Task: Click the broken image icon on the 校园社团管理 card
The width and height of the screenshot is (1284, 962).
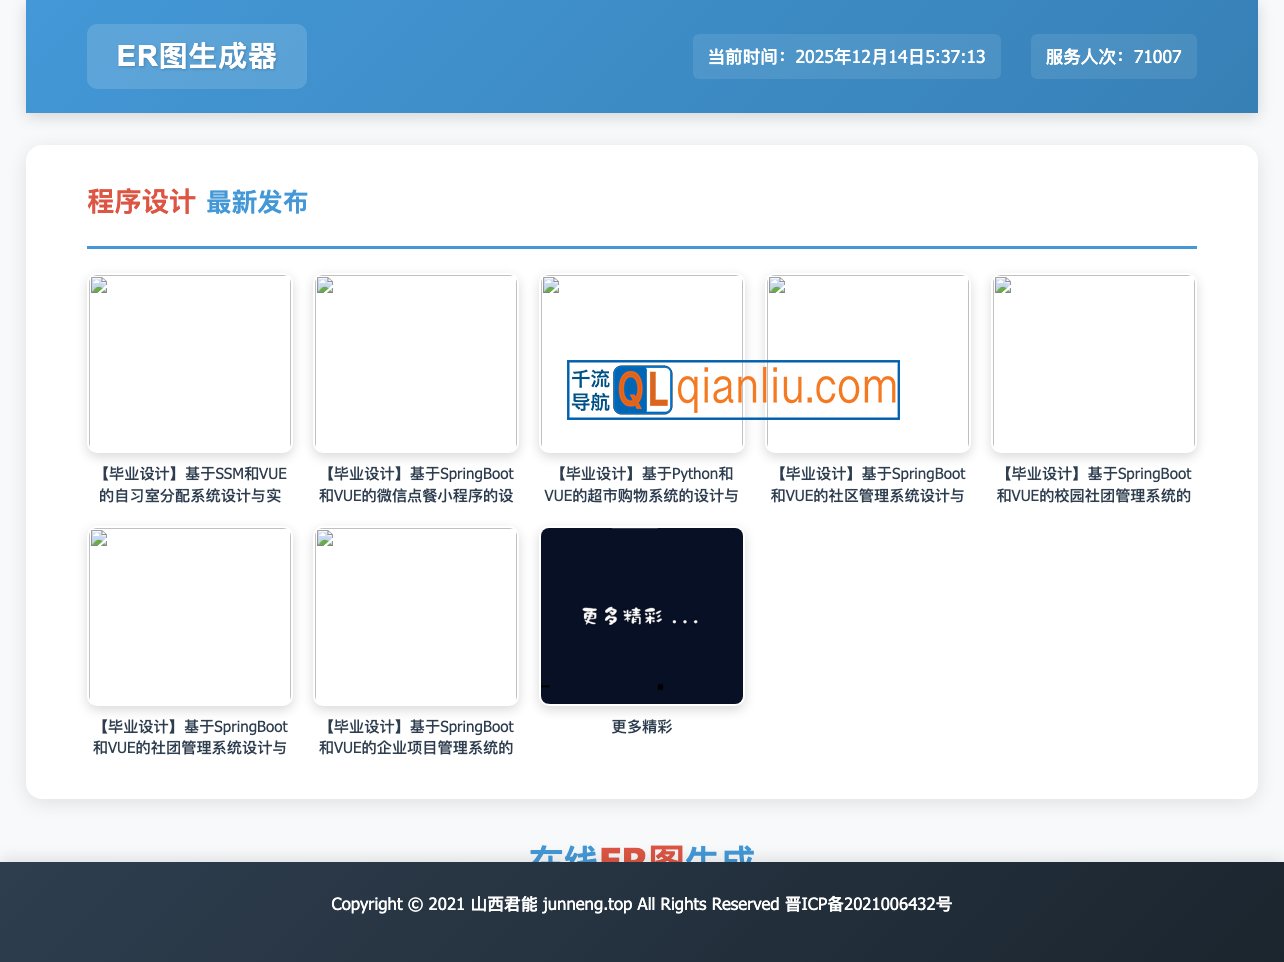Action: 1004,287
